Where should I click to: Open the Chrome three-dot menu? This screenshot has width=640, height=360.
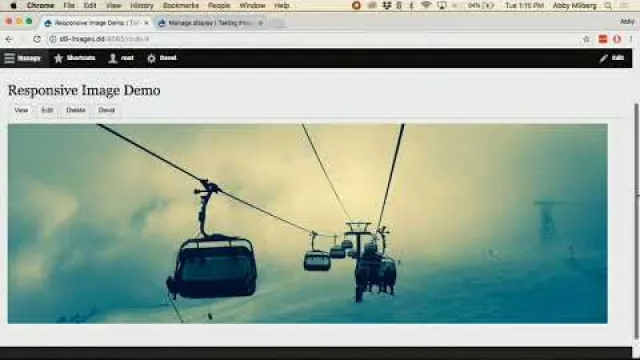(631, 39)
